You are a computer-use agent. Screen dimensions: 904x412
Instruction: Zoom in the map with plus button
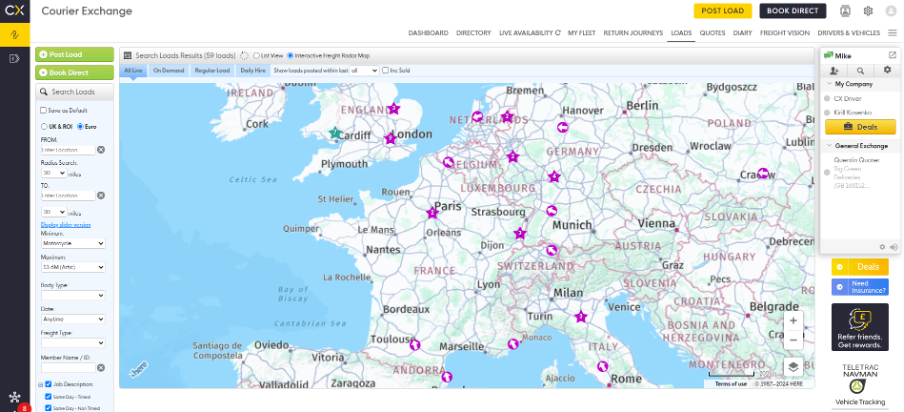point(793,321)
